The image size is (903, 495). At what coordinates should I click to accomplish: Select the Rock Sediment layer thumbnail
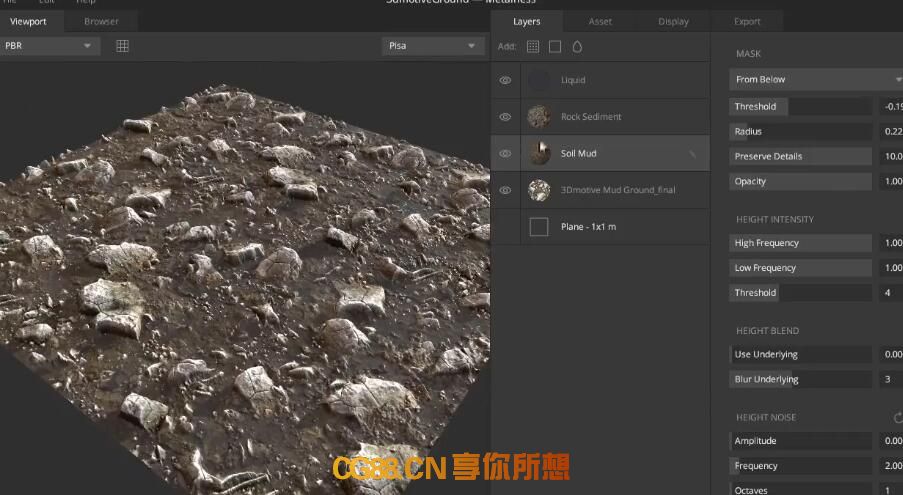click(x=539, y=117)
